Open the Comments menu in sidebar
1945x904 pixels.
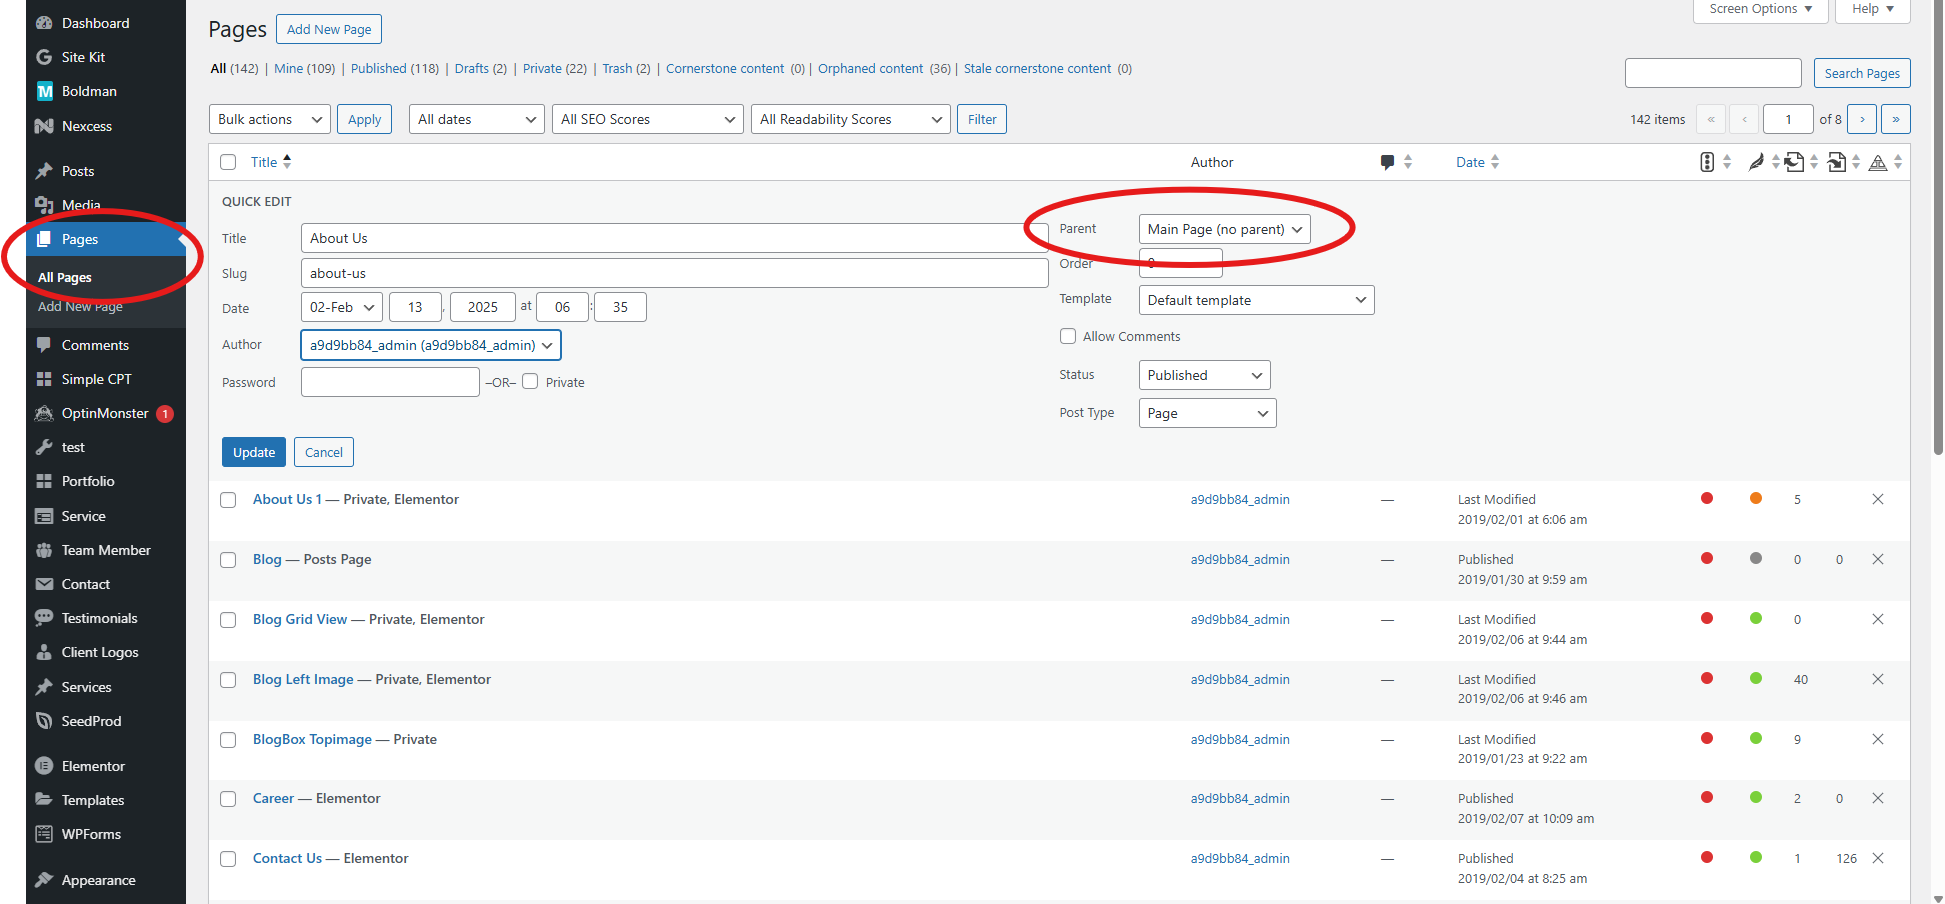click(x=95, y=345)
